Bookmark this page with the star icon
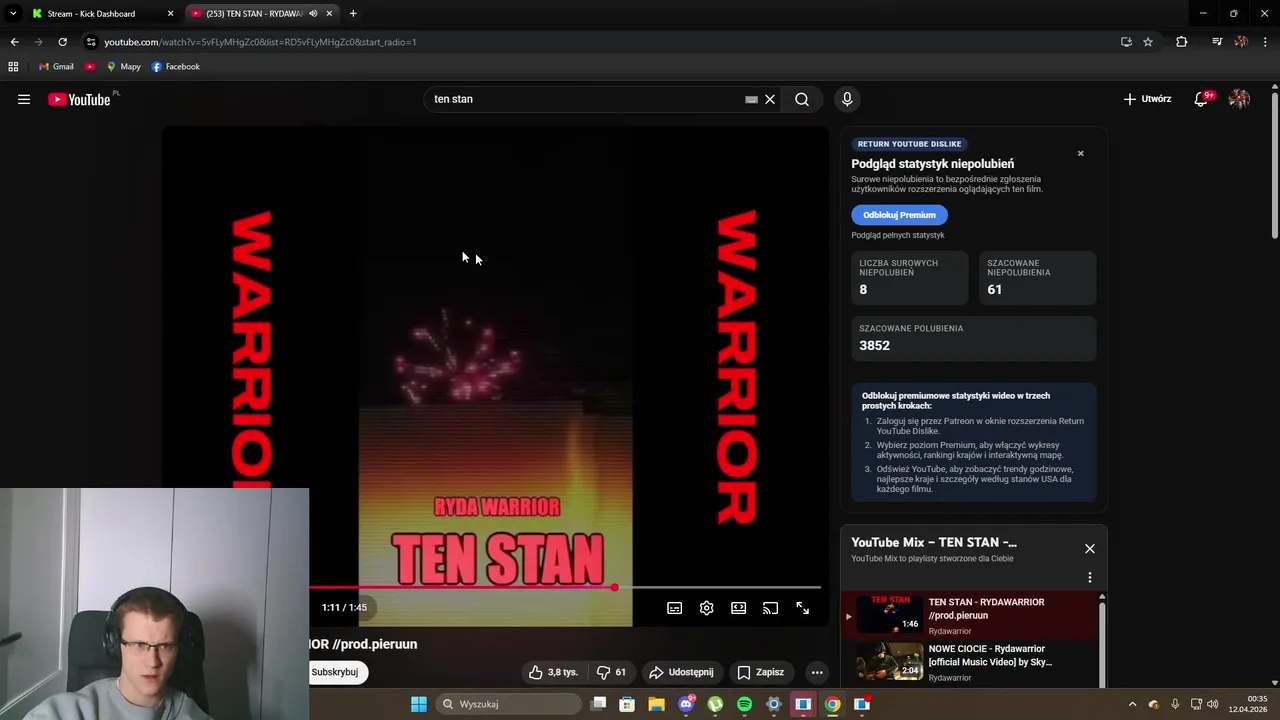This screenshot has height=720, width=1280. click(1148, 42)
